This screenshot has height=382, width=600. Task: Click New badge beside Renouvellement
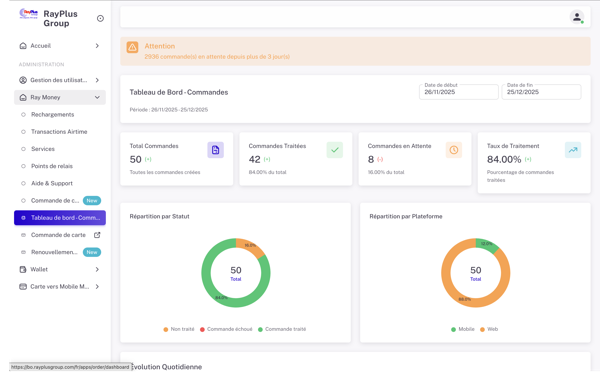pos(92,252)
